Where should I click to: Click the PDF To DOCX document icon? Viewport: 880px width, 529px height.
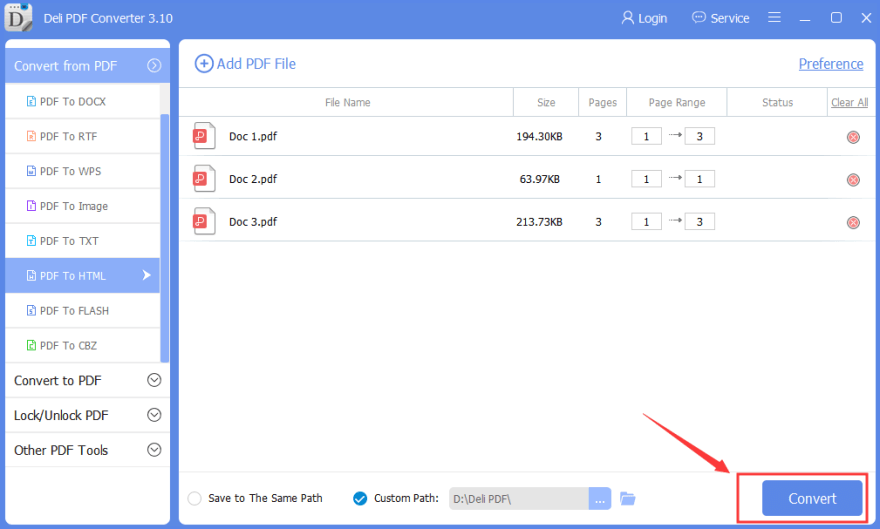(x=31, y=102)
